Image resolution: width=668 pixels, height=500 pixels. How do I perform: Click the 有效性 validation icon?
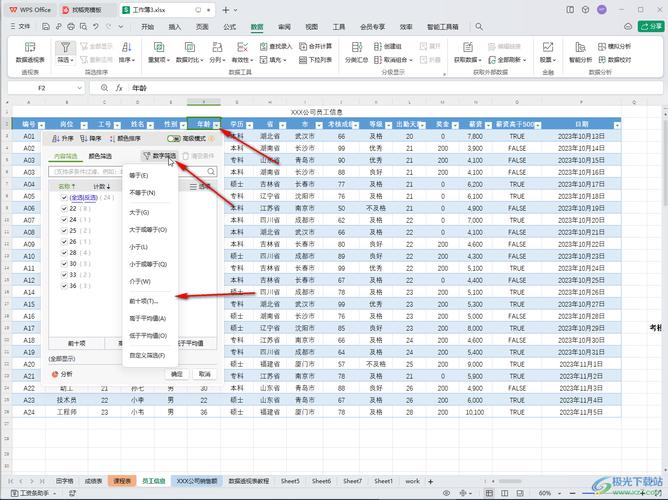242,47
